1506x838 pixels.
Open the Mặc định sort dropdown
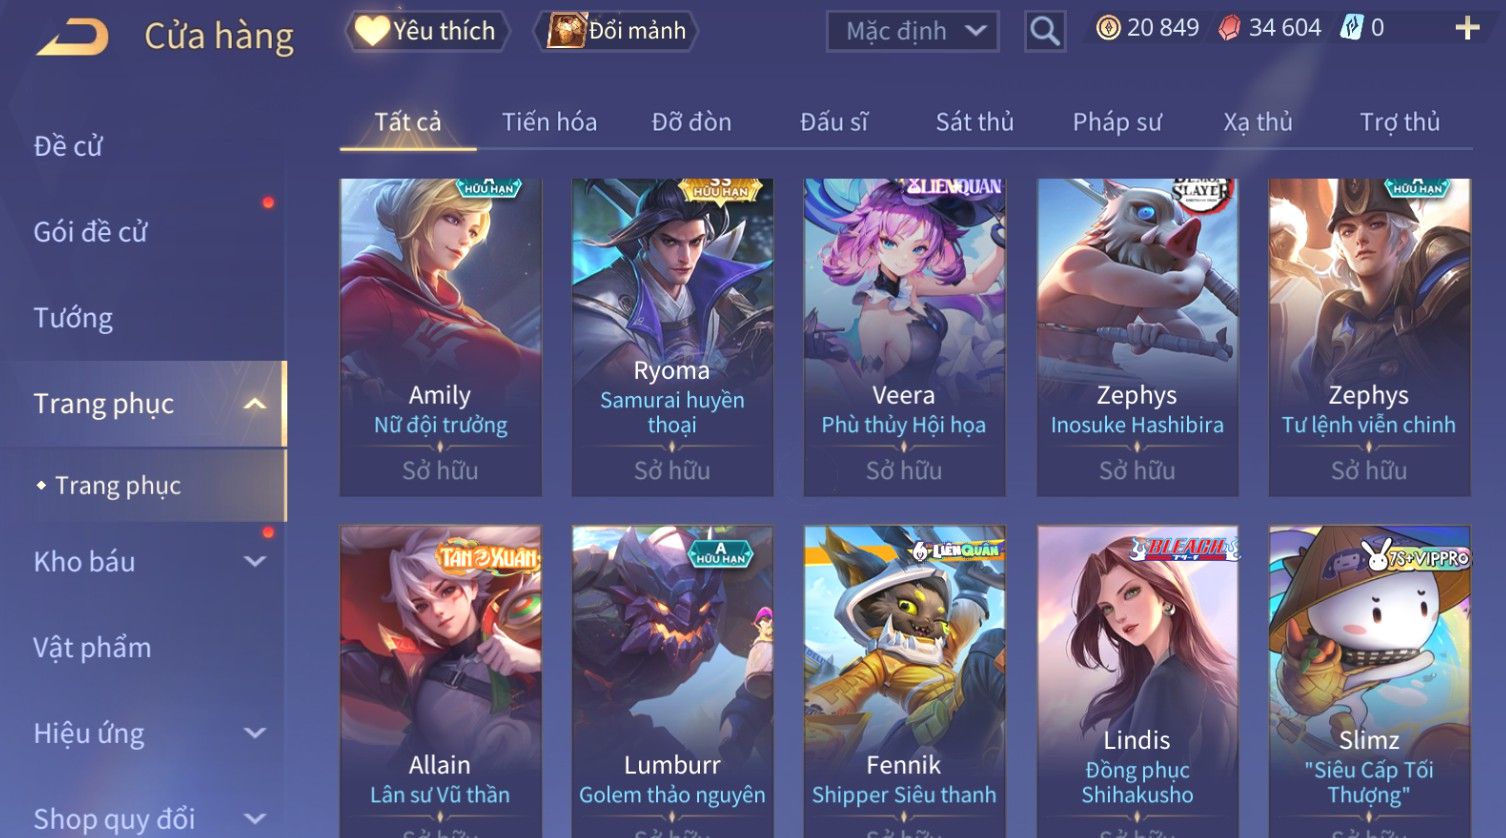point(913,31)
